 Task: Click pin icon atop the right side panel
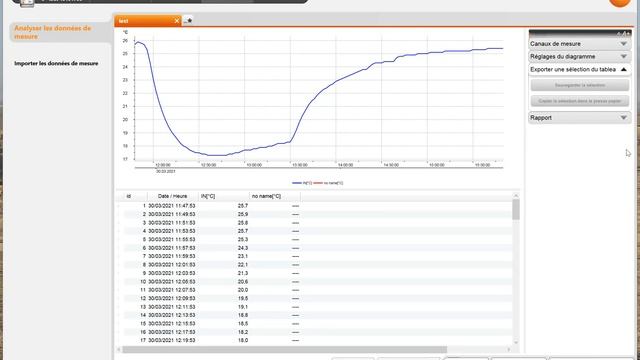click(x=623, y=33)
